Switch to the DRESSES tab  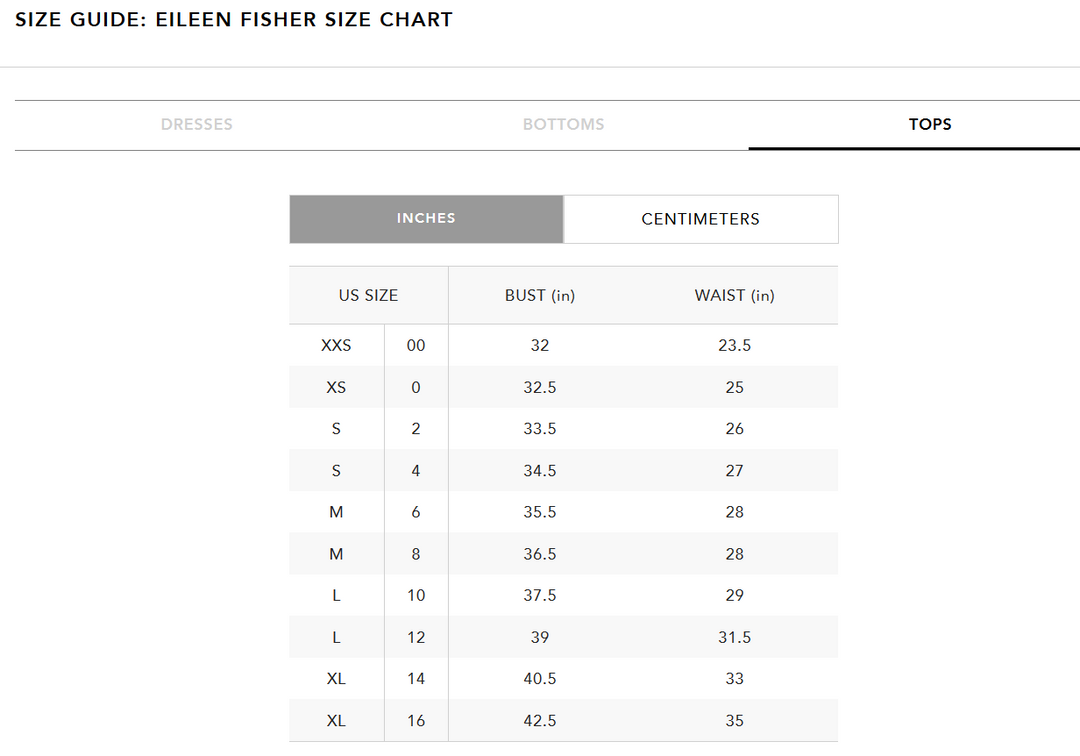point(196,124)
